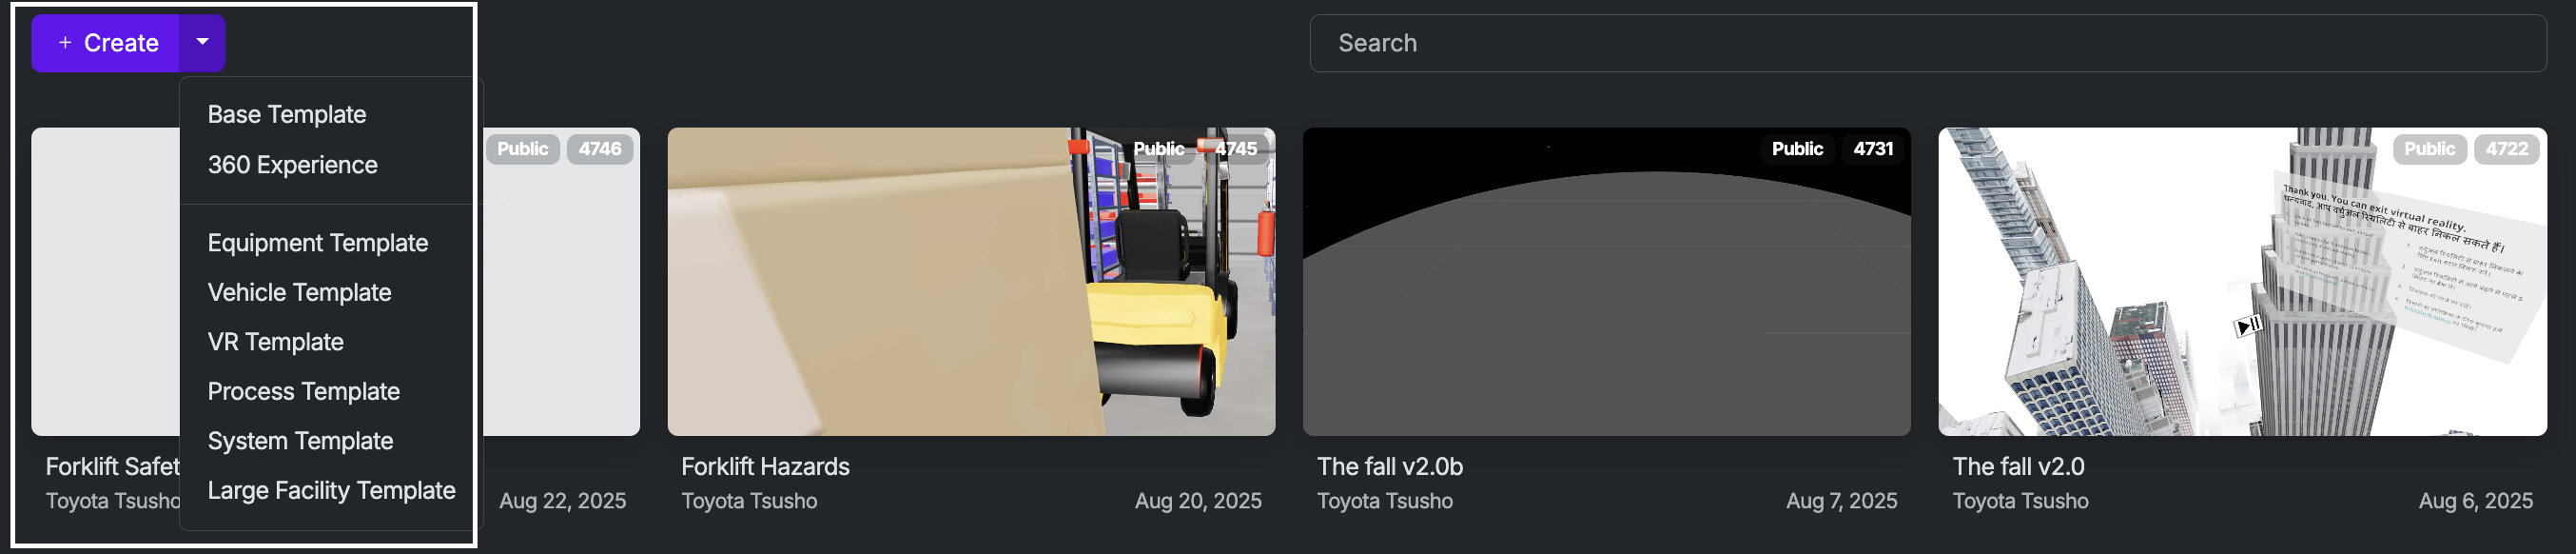Click The fall v2.0b title link
This screenshot has width=2576, height=554.
point(1389,467)
